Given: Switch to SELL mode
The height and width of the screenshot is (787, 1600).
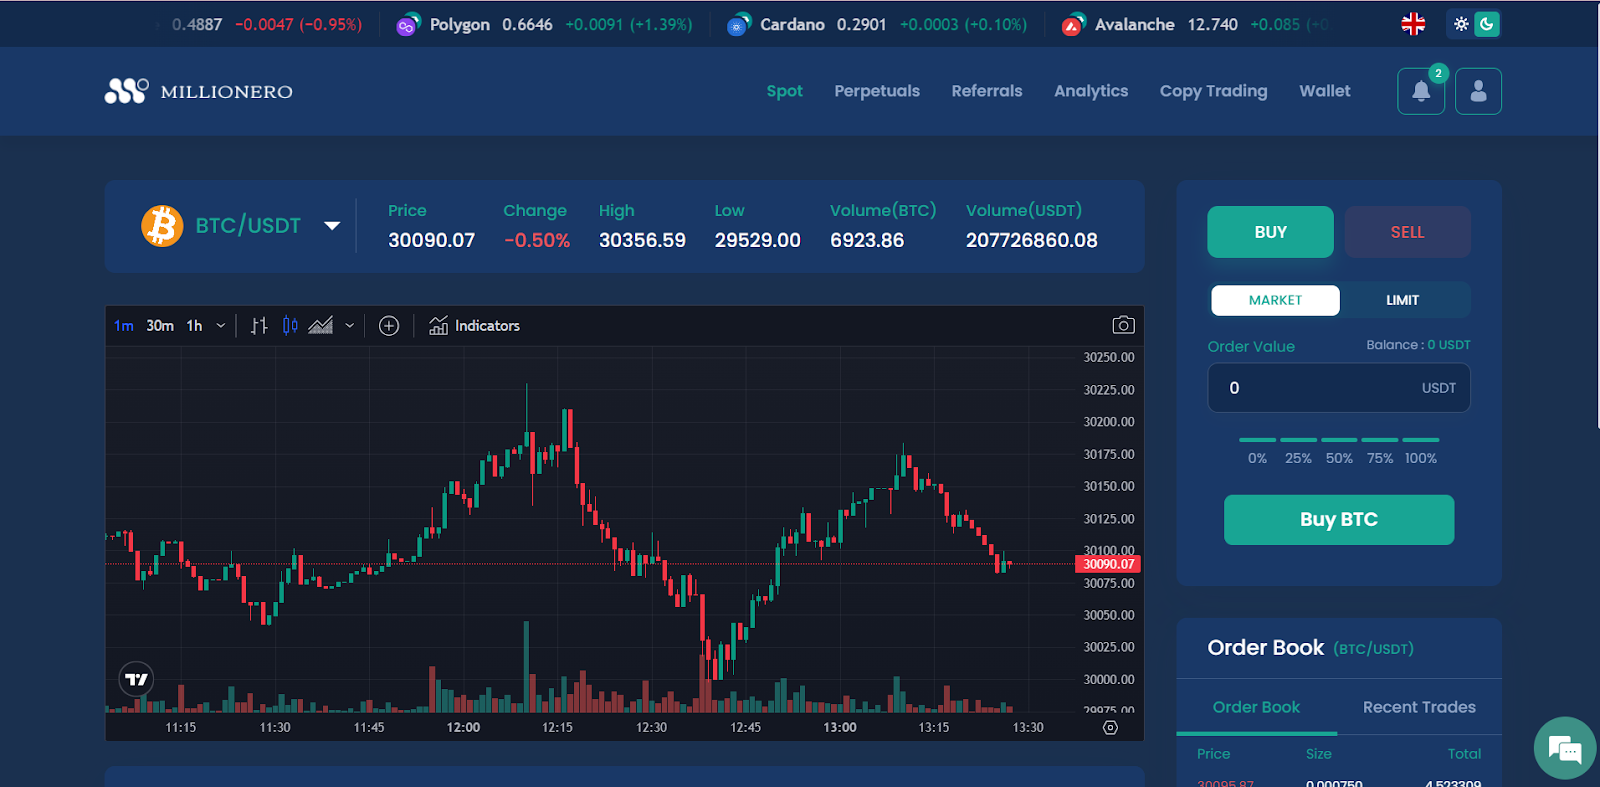Looking at the screenshot, I should tap(1407, 232).
